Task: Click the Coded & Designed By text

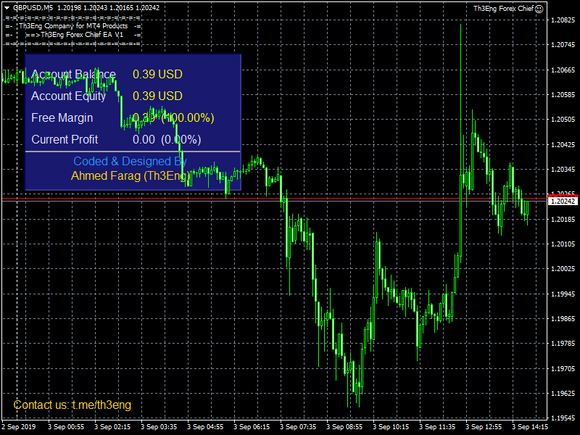Action: (x=130, y=161)
